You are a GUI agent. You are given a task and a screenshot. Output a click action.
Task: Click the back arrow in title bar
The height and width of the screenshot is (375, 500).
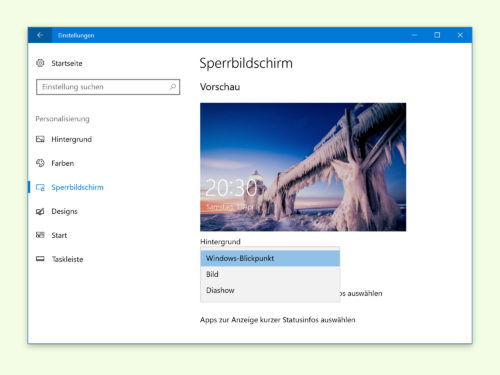pyautogui.click(x=40, y=35)
